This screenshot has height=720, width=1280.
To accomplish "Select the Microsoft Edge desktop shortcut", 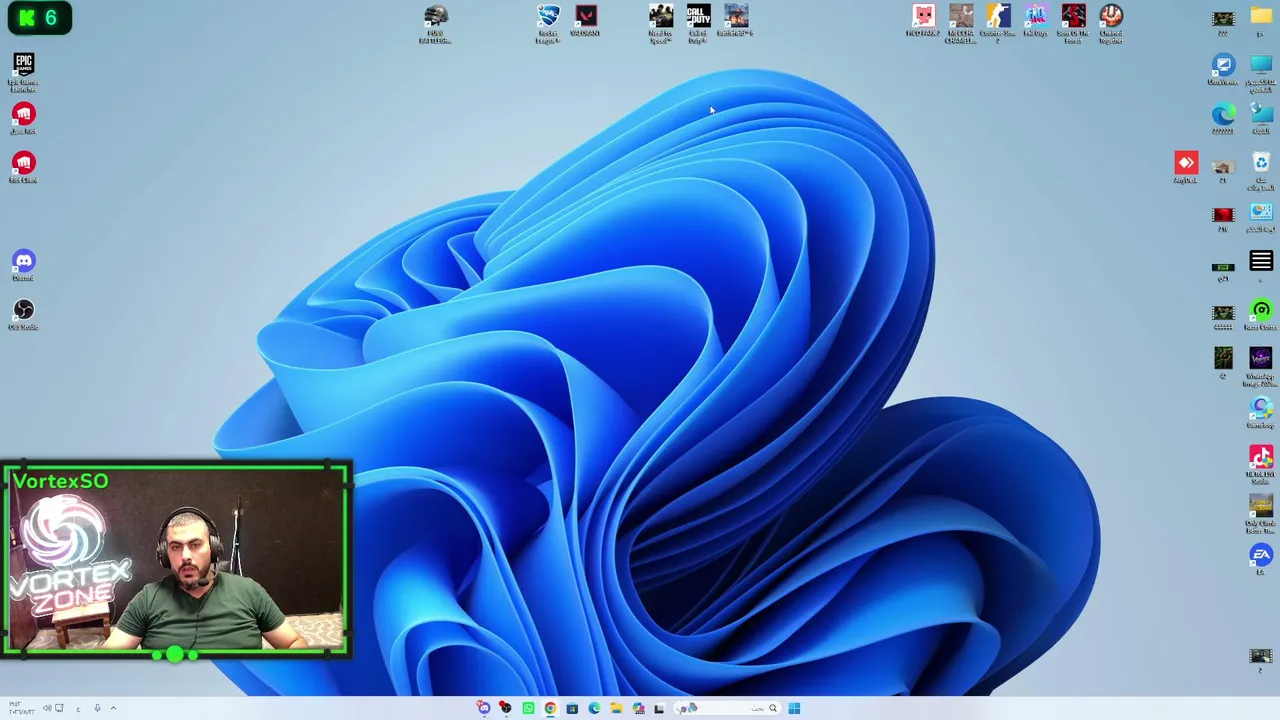I will pos(1223,119).
